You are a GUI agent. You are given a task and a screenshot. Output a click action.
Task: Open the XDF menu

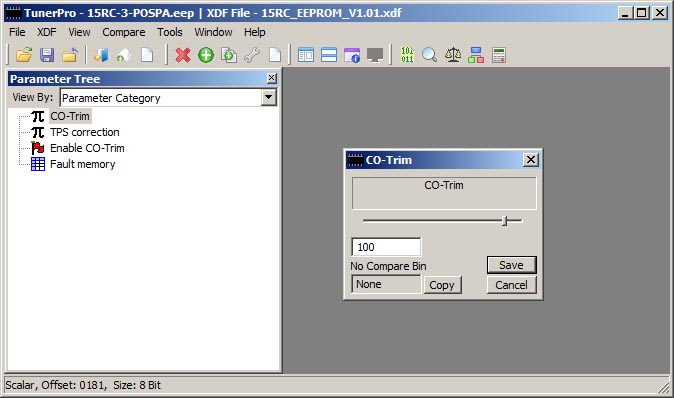click(46, 32)
